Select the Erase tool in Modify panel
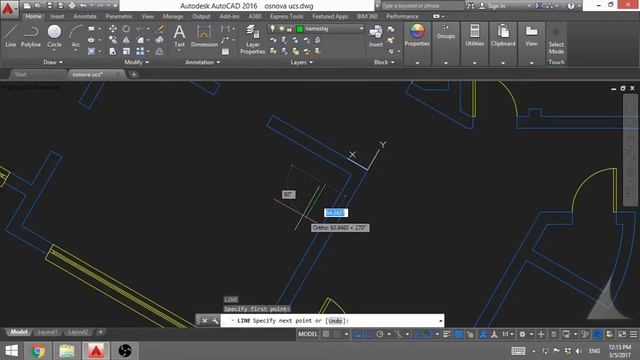 click(160, 29)
